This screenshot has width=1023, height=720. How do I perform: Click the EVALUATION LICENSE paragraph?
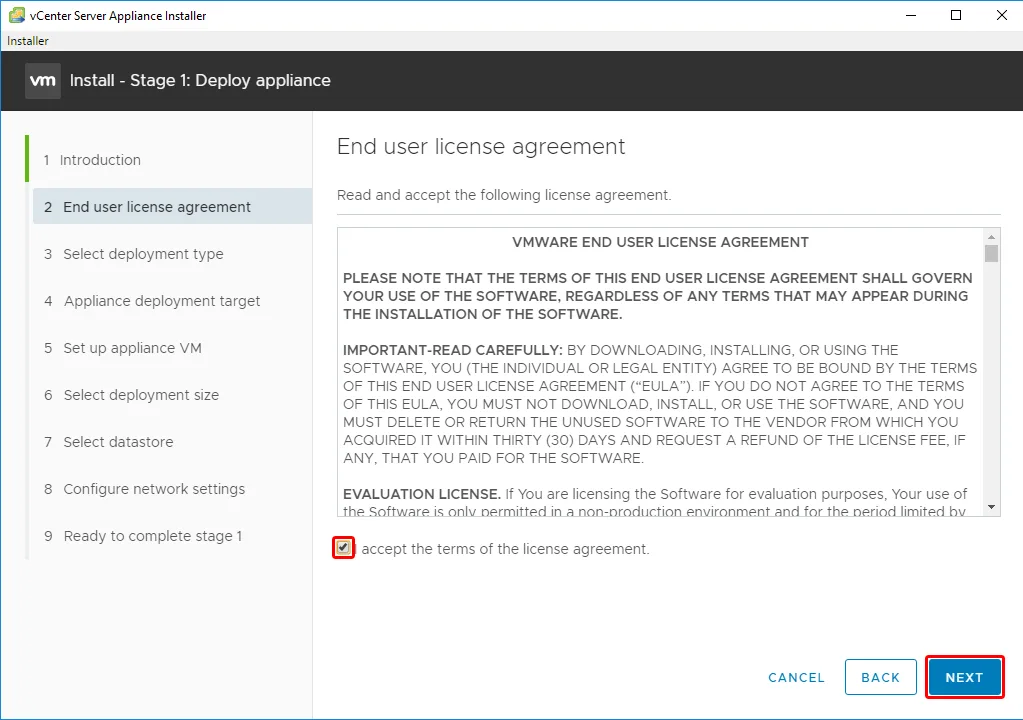[x=655, y=503]
